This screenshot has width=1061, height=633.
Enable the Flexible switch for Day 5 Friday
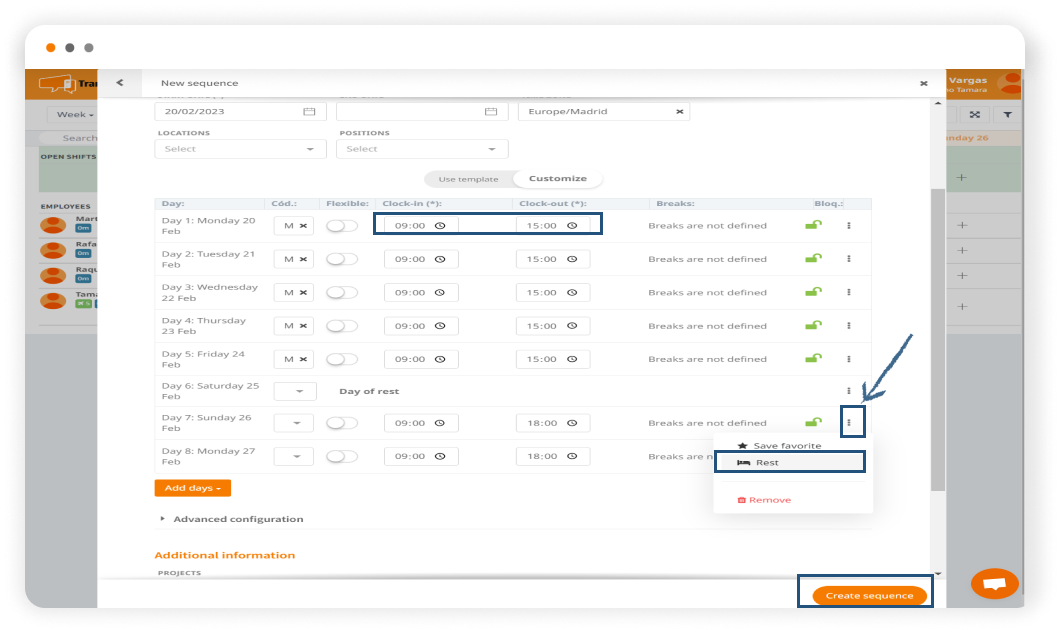click(342, 359)
